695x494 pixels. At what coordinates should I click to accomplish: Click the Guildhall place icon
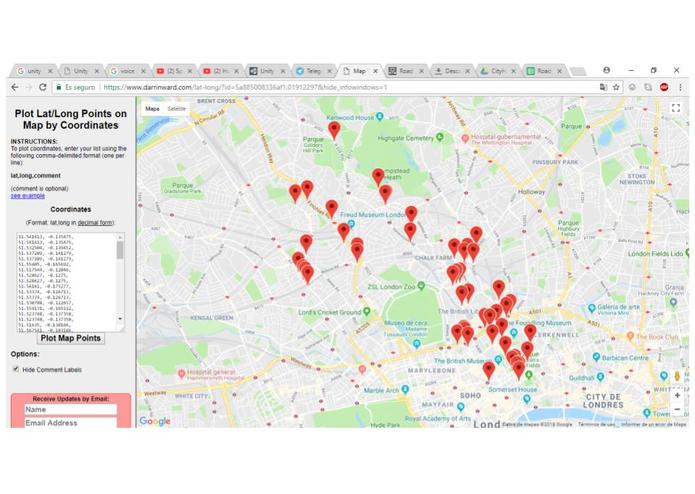(600, 377)
